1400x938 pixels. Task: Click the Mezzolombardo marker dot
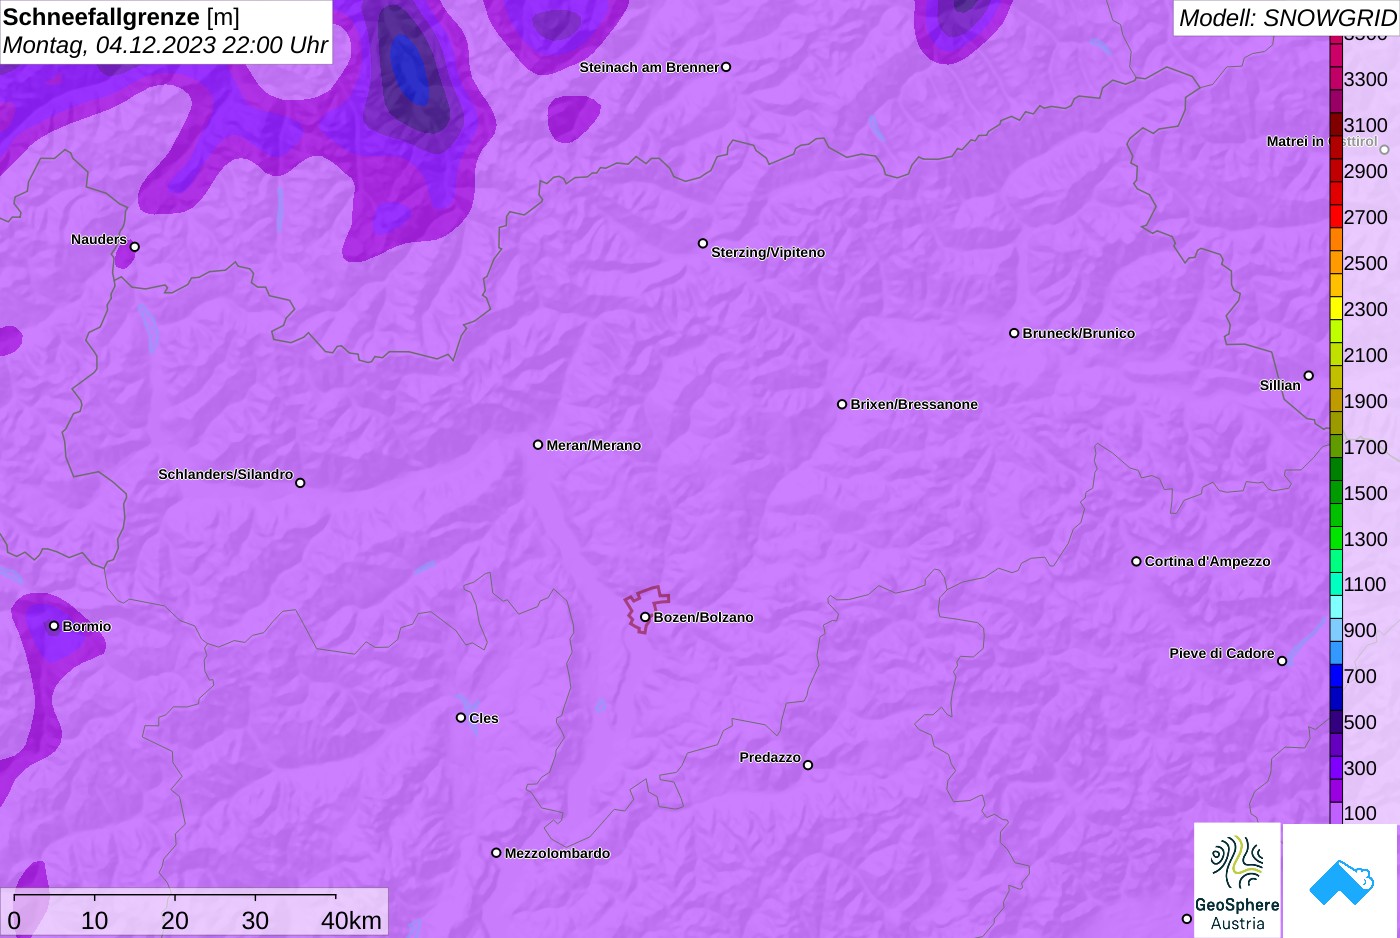click(496, 853)
